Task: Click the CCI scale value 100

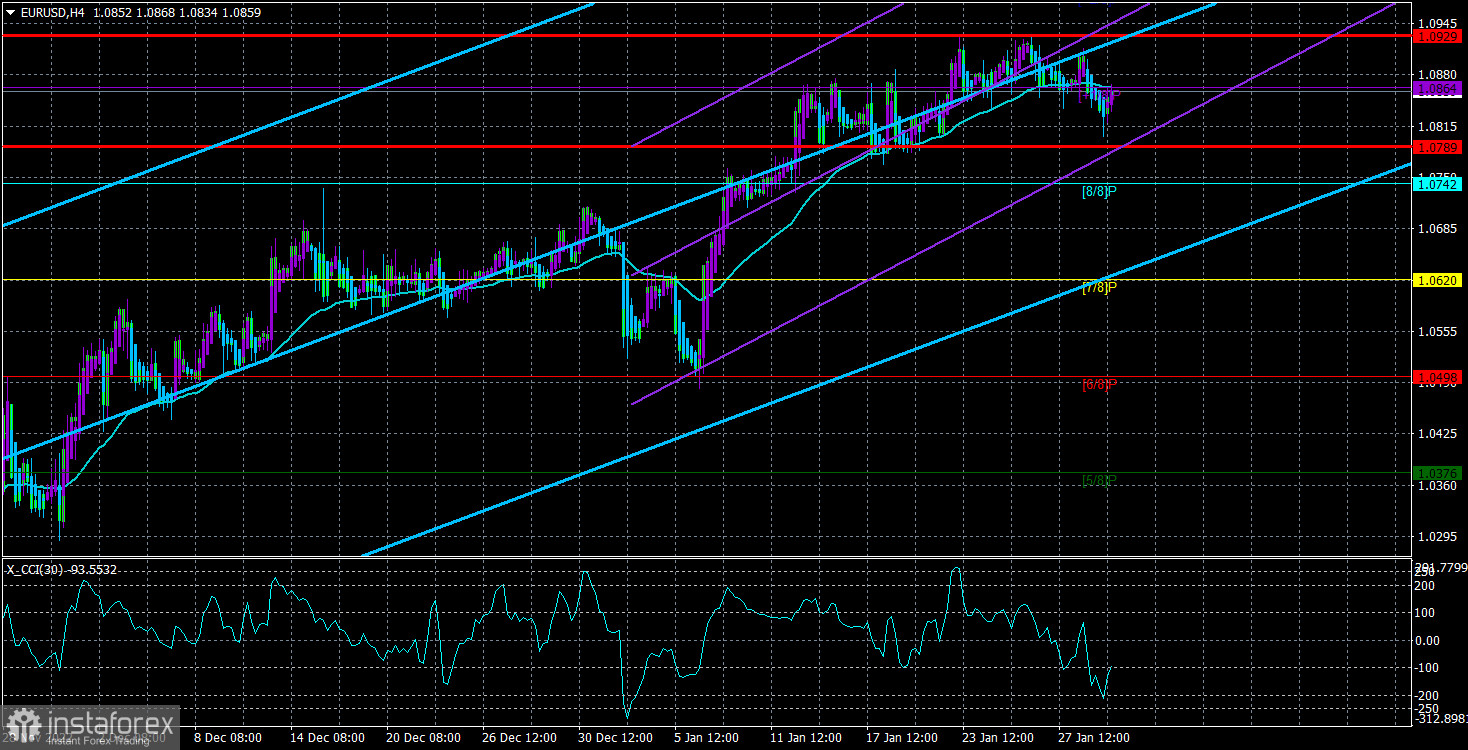Action: [x=1426, y=613]
